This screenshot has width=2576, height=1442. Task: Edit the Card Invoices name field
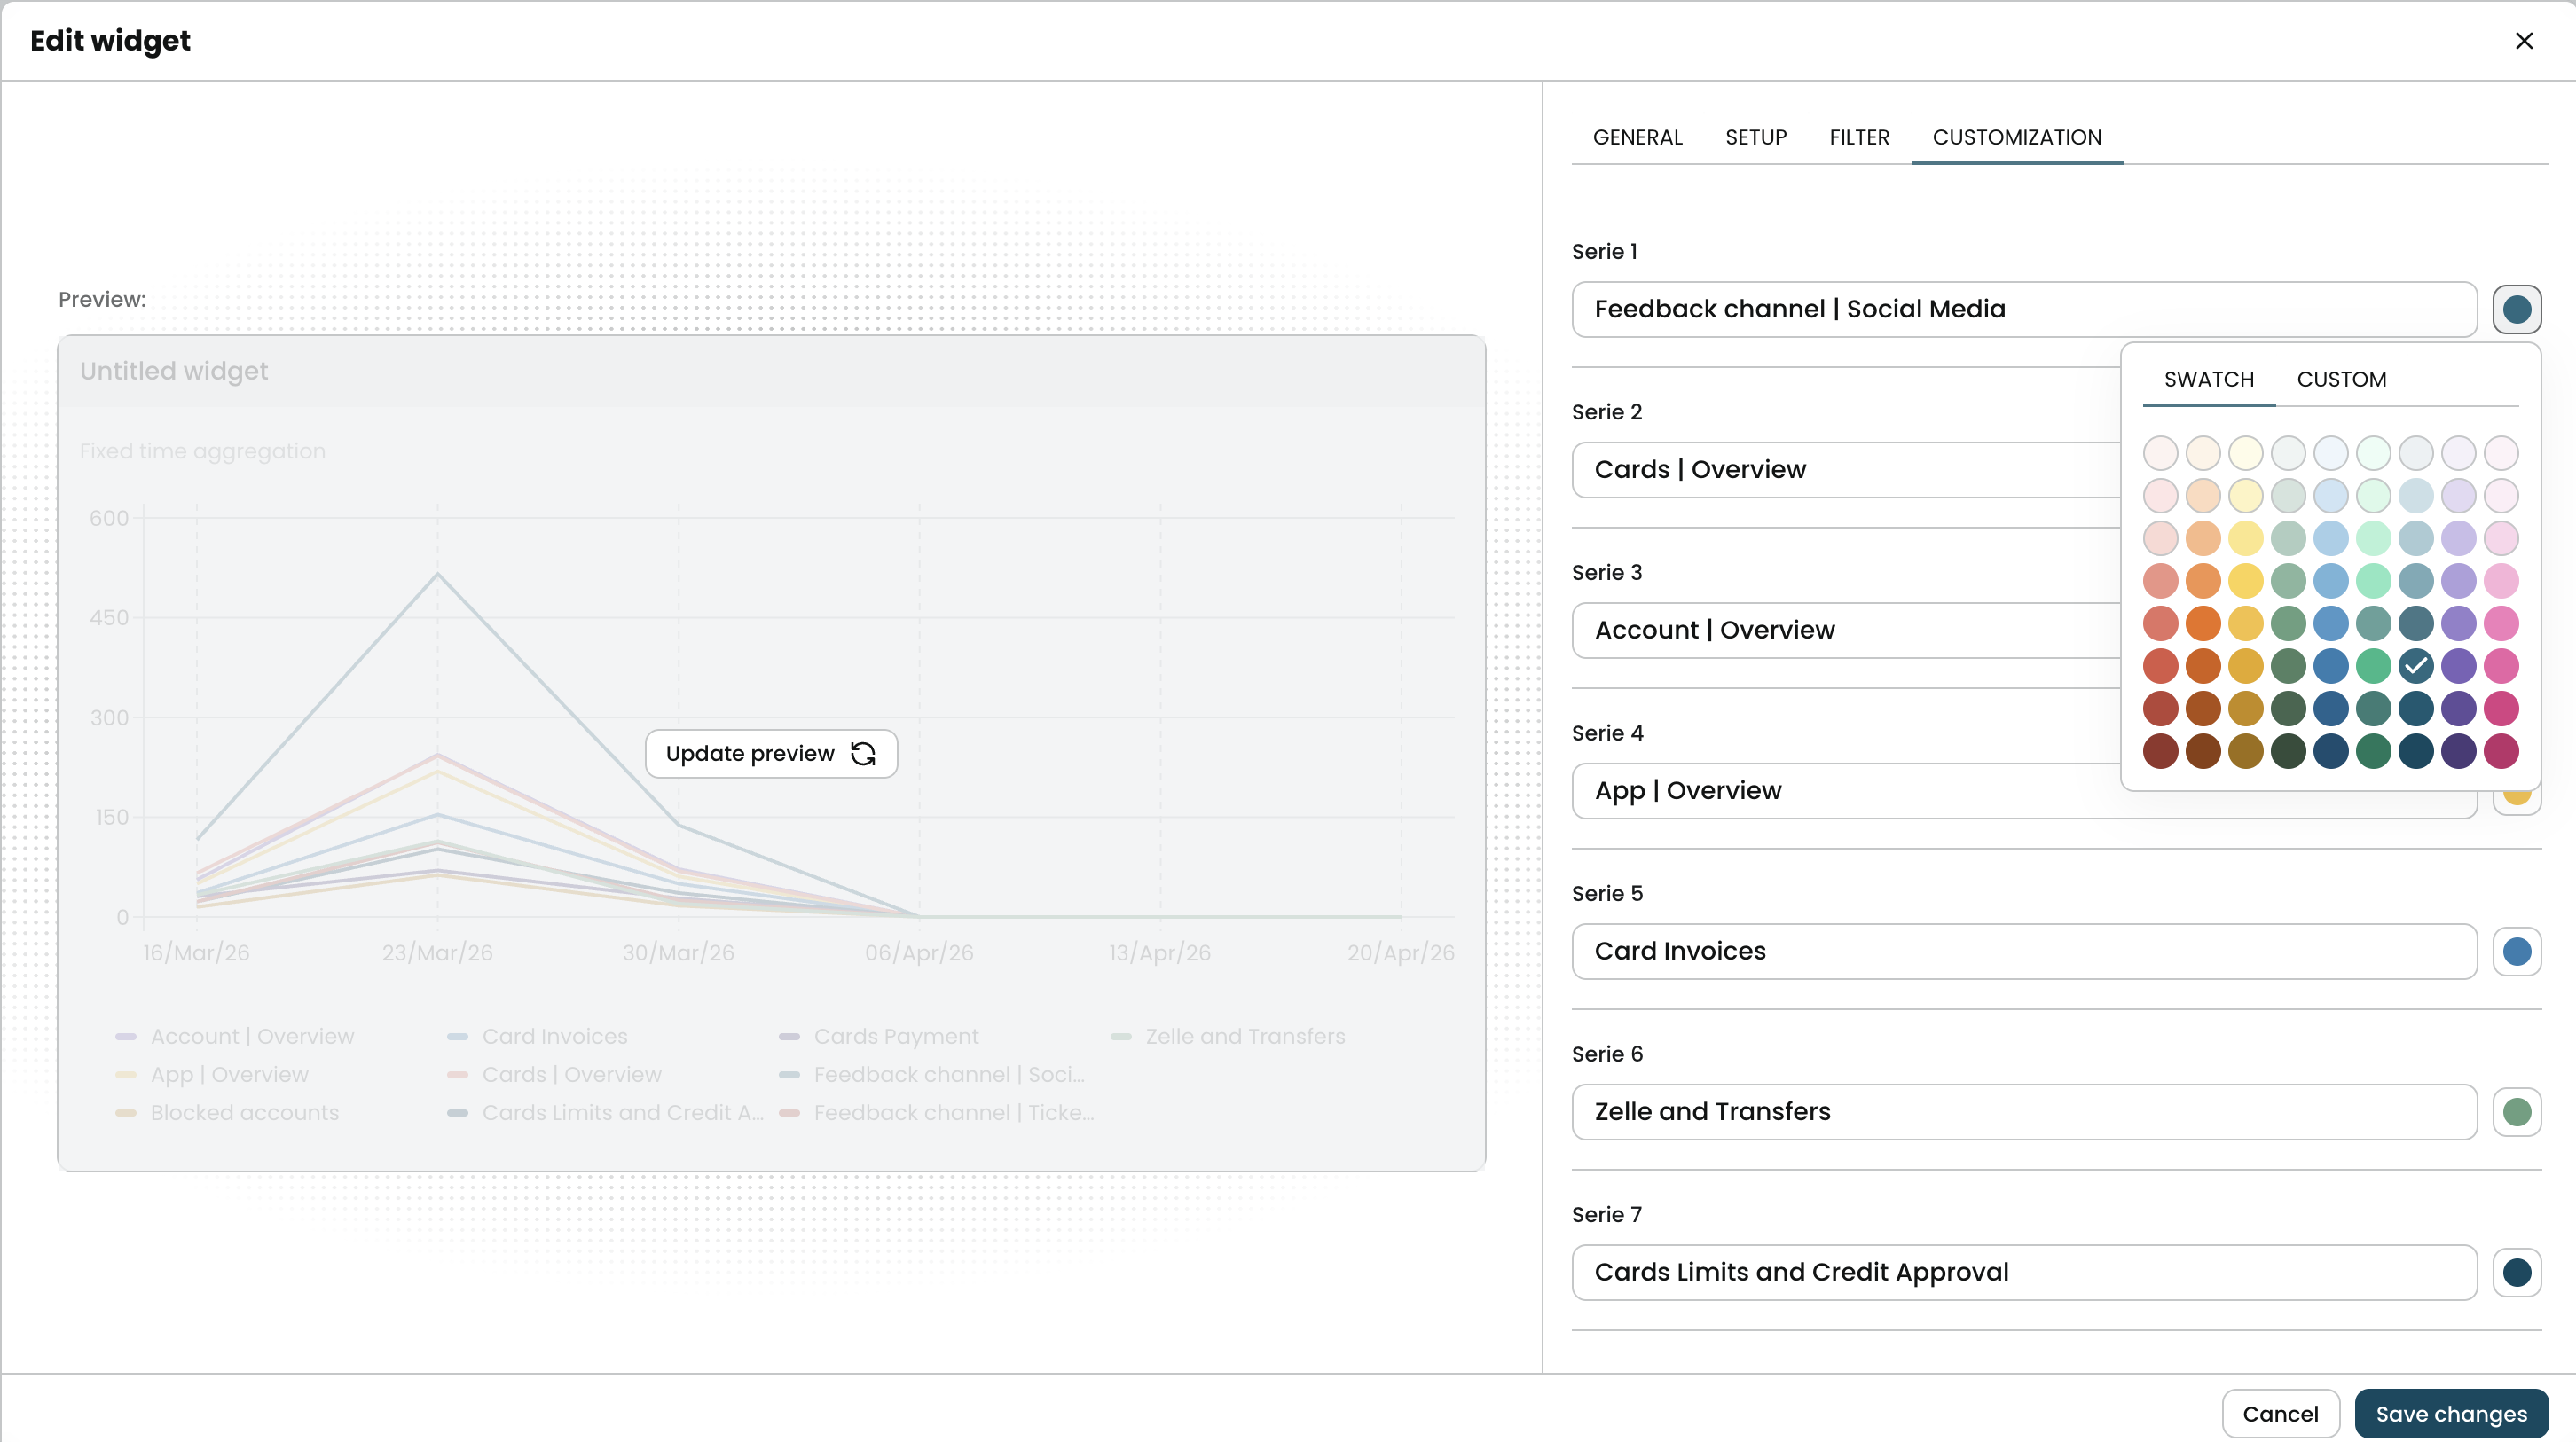pos(2024,951)
